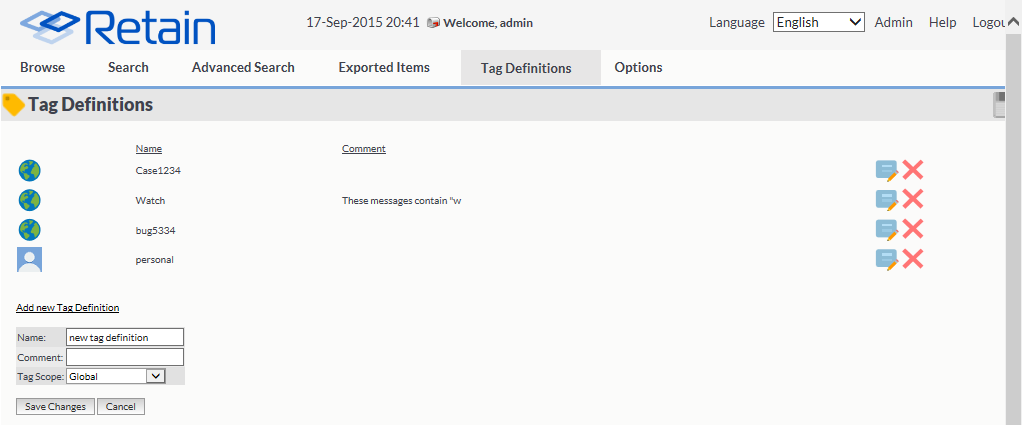The width and height of the screenshot is (1022, 425).
Task: Click in the Comment input field
Action: 125,357
